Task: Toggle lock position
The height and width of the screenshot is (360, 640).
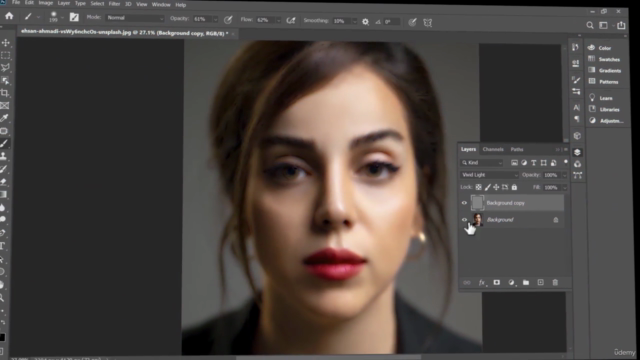Action: click(496, 187)
